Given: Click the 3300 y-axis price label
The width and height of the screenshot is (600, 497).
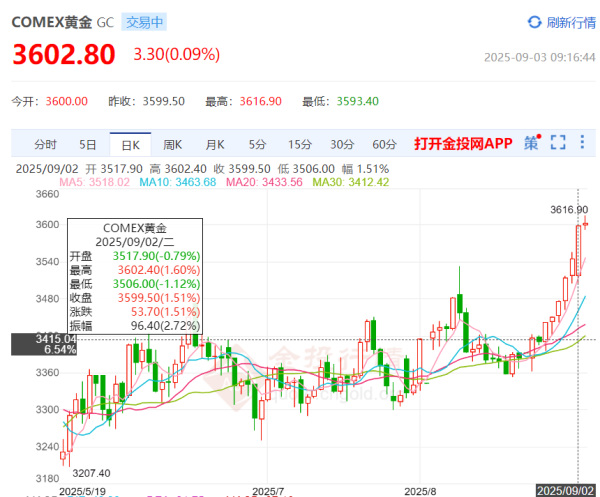Looking at the screenshot, I should [47, 410].
